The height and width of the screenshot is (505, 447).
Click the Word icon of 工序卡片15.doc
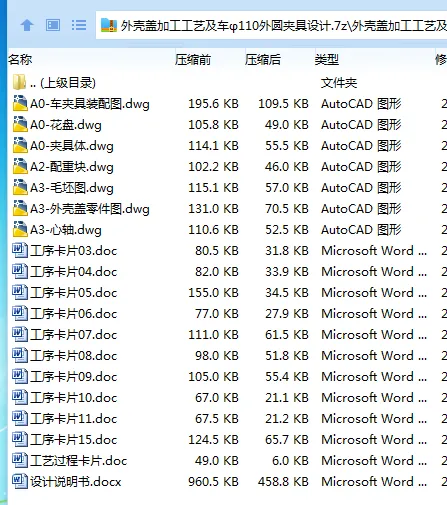point(20,439)
